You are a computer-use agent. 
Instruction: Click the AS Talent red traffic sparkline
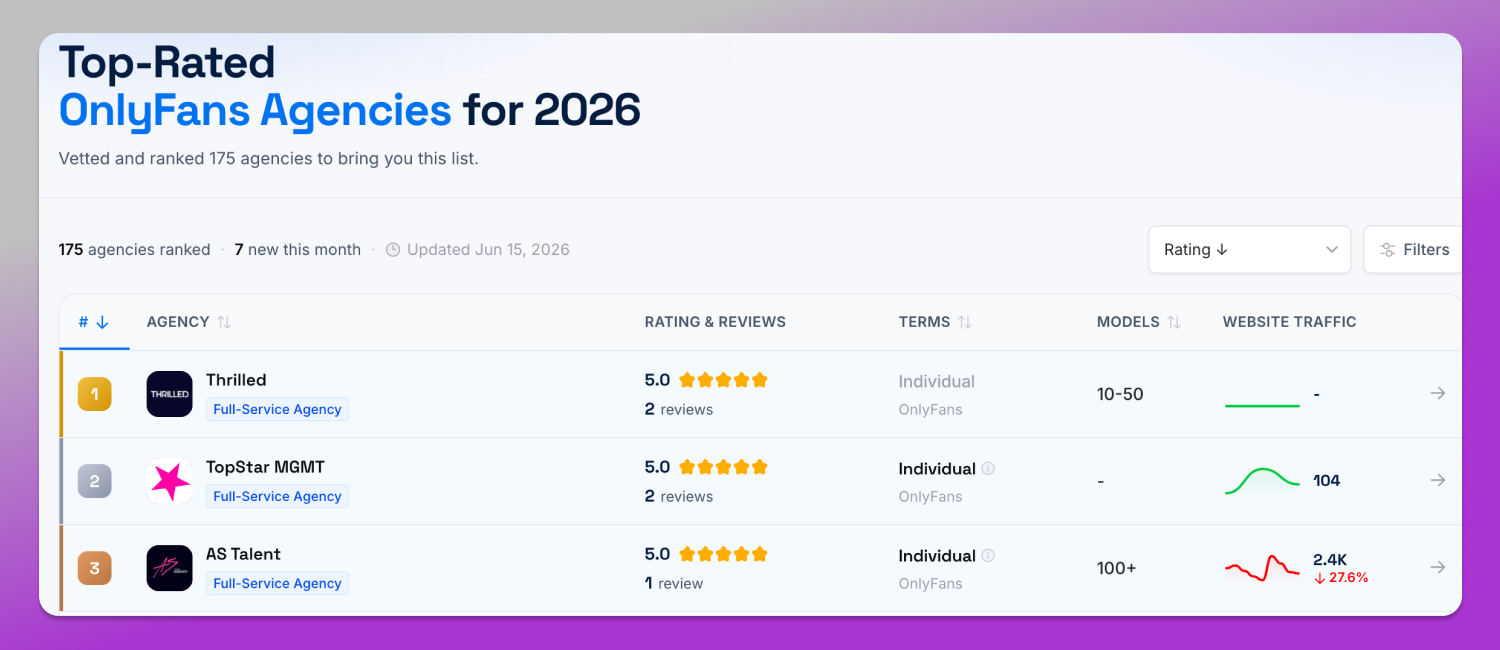tap(1262, 569)
